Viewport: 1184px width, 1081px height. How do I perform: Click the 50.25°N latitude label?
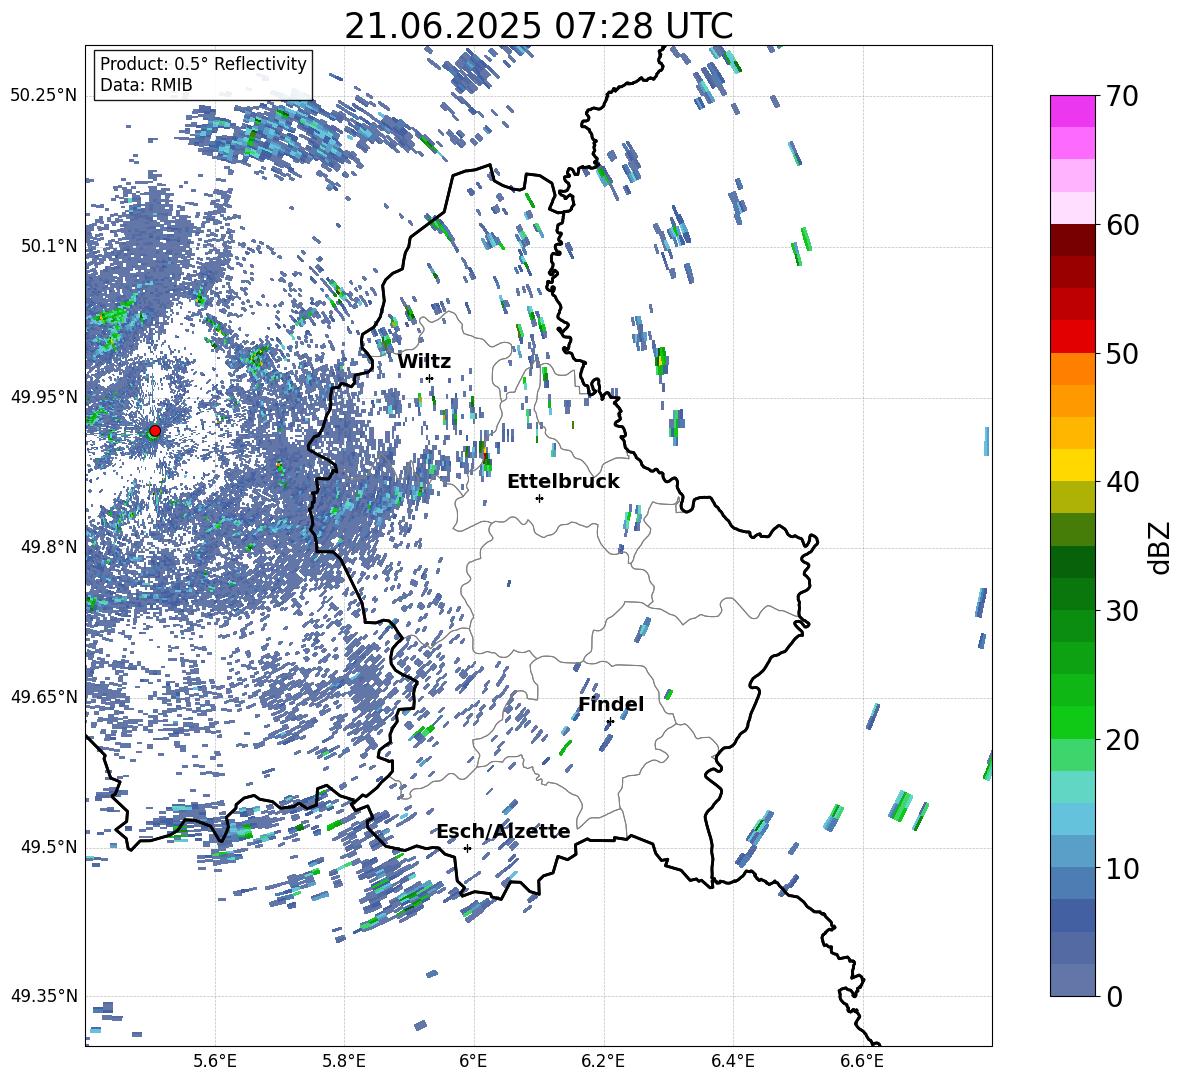point(44,96)
